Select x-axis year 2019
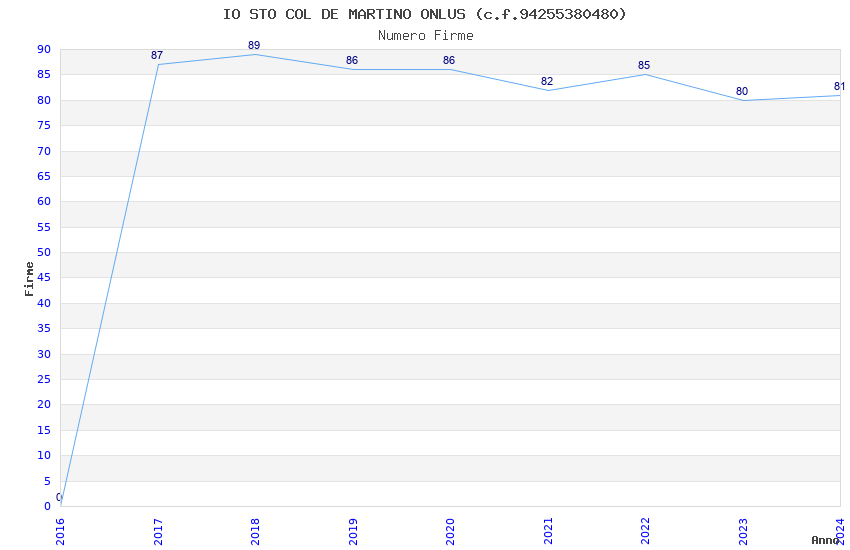The height and width of the screenshot is (550, 850). pyautogui.click(x=353, y=532)
